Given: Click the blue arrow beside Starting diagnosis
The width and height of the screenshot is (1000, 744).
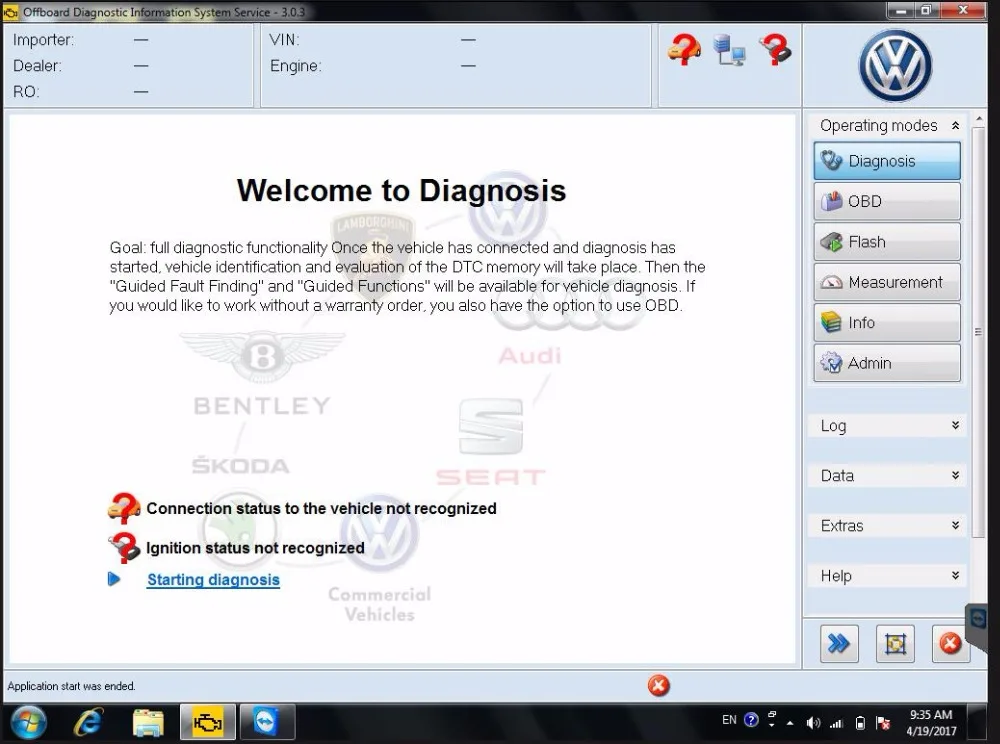Looking at the screenshot, I should pos(114,579).
